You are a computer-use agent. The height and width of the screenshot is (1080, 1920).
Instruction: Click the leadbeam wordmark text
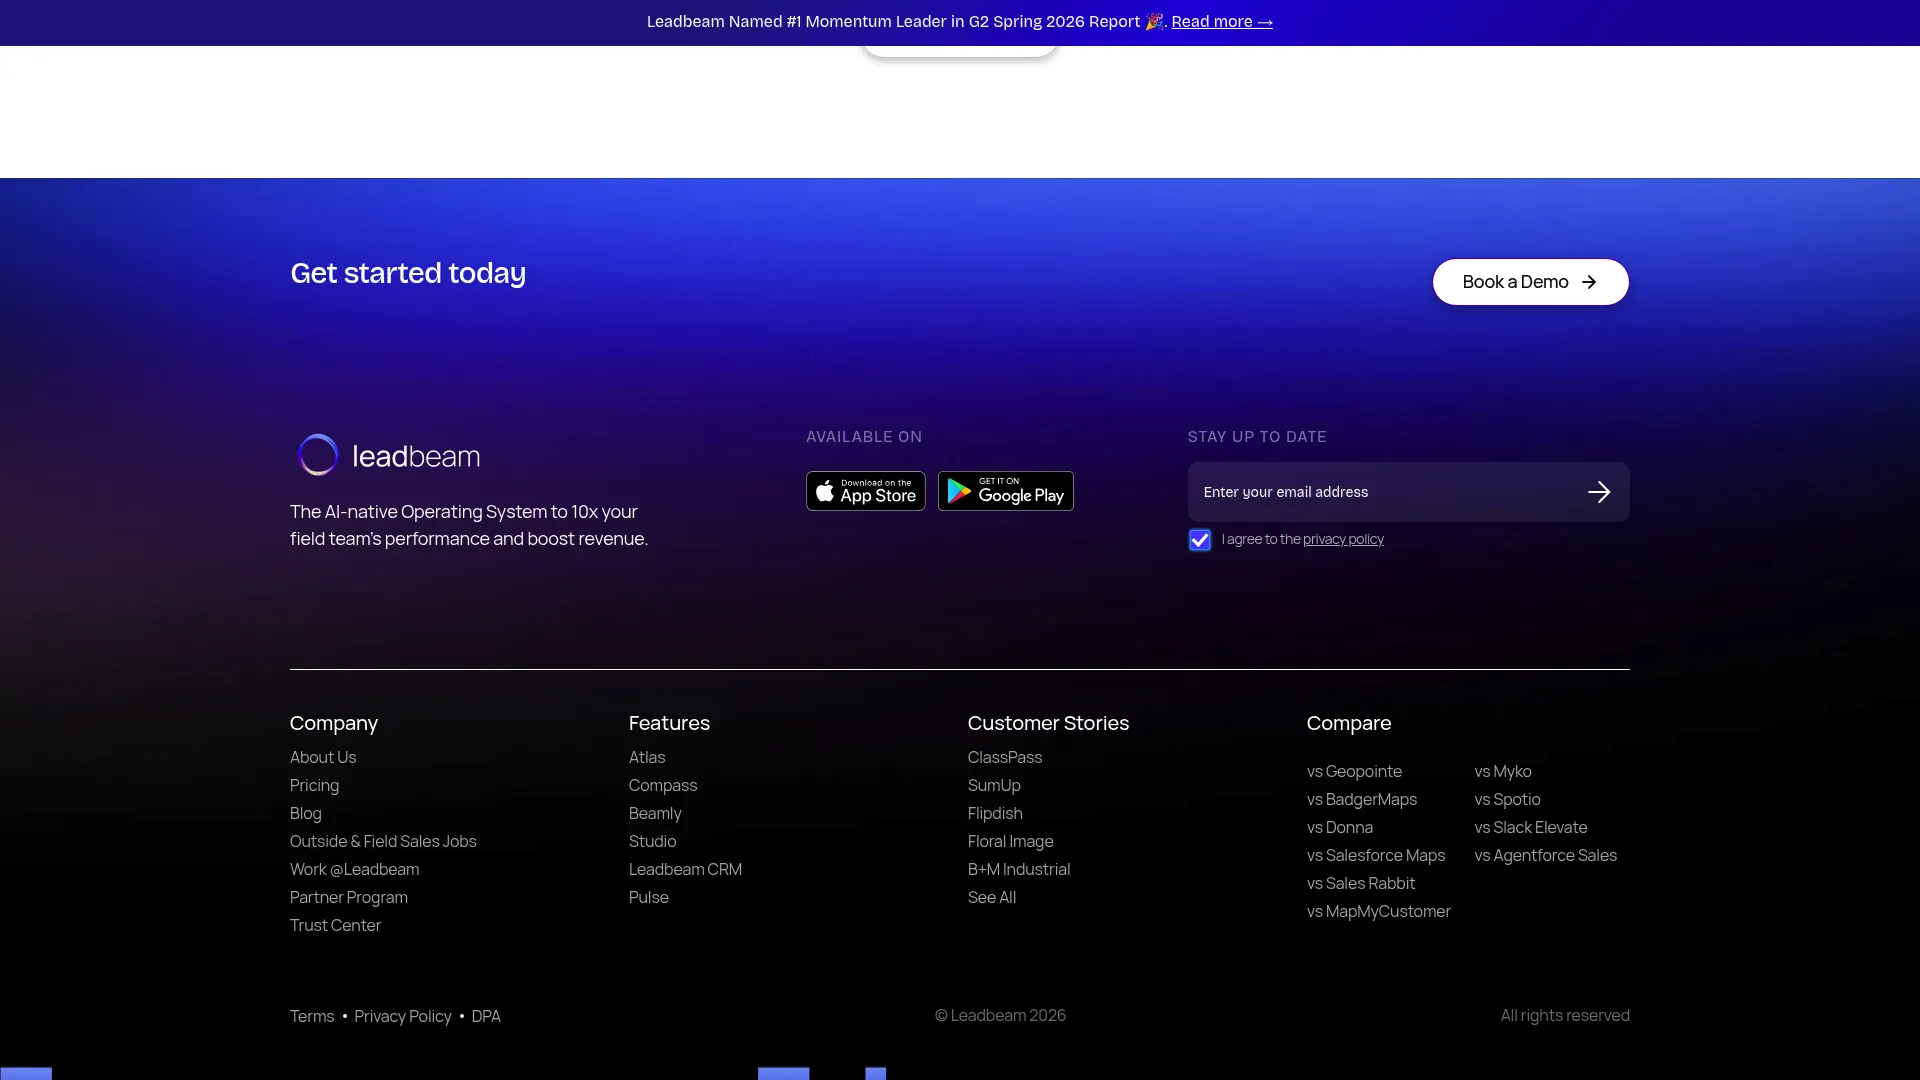point(416,457)
